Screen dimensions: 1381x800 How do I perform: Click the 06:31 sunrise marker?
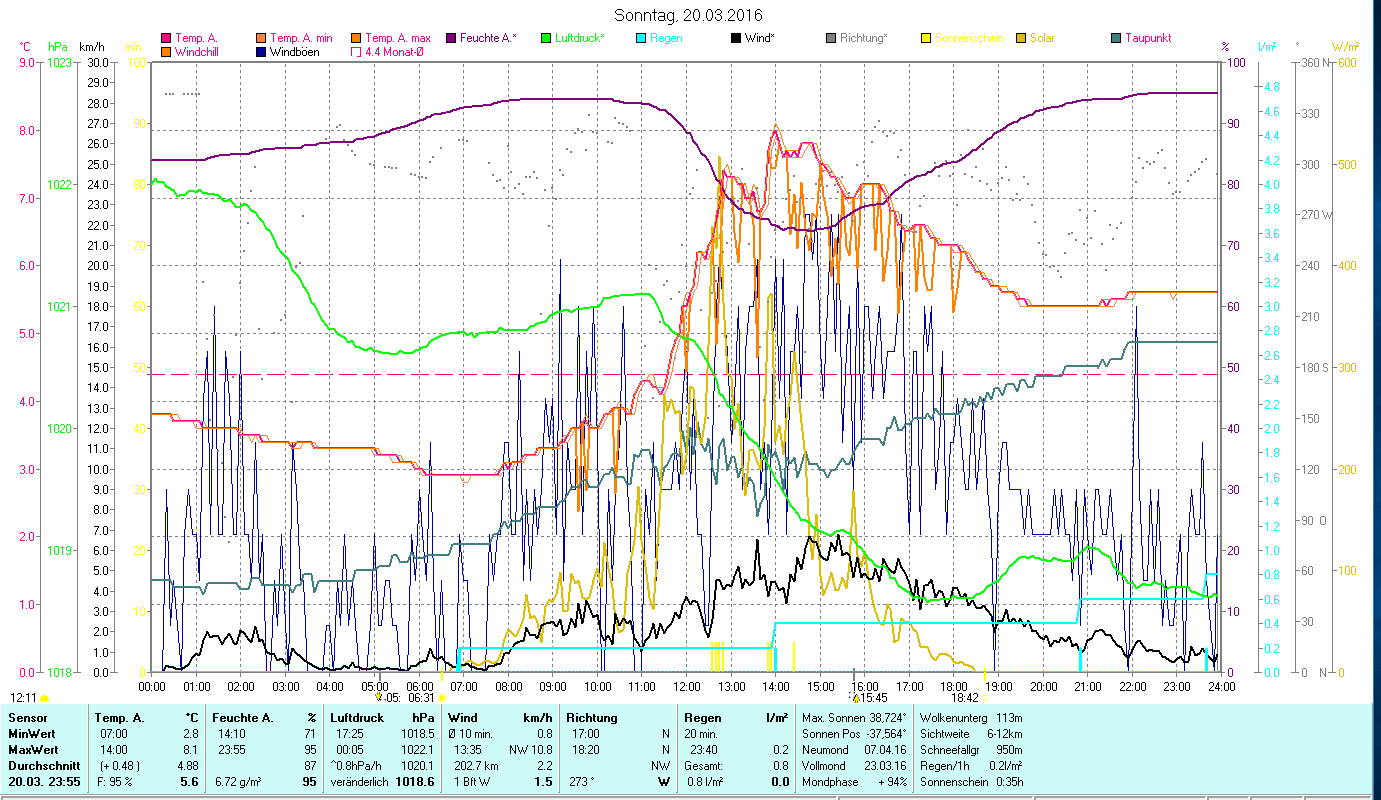pyautogui.click(x=421, y=698)
